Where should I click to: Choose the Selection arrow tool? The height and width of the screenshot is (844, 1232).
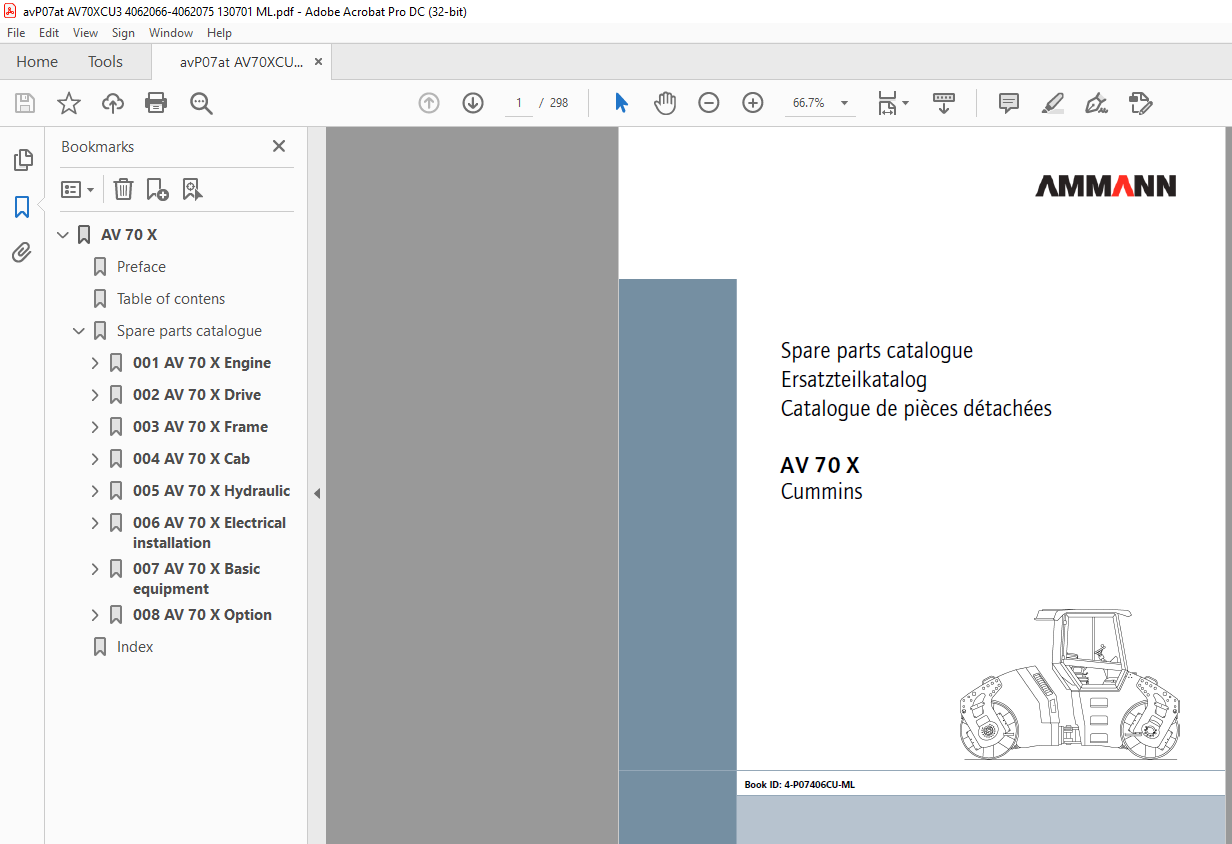(621, 103)
